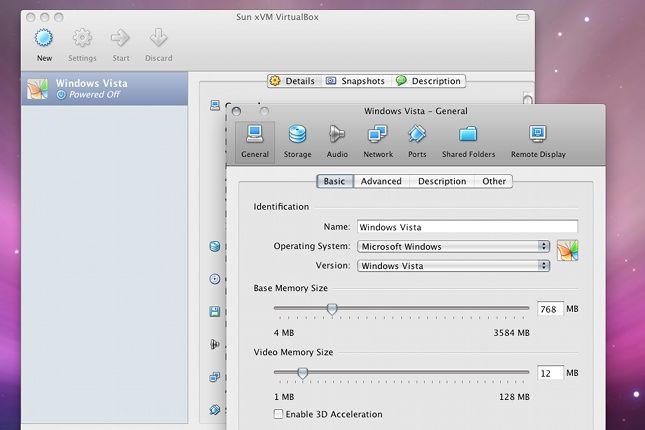The width and height of the screenshot is (645, 430).
Task: Click the Name field containing Windows Vista
Action: coord(467,227)
